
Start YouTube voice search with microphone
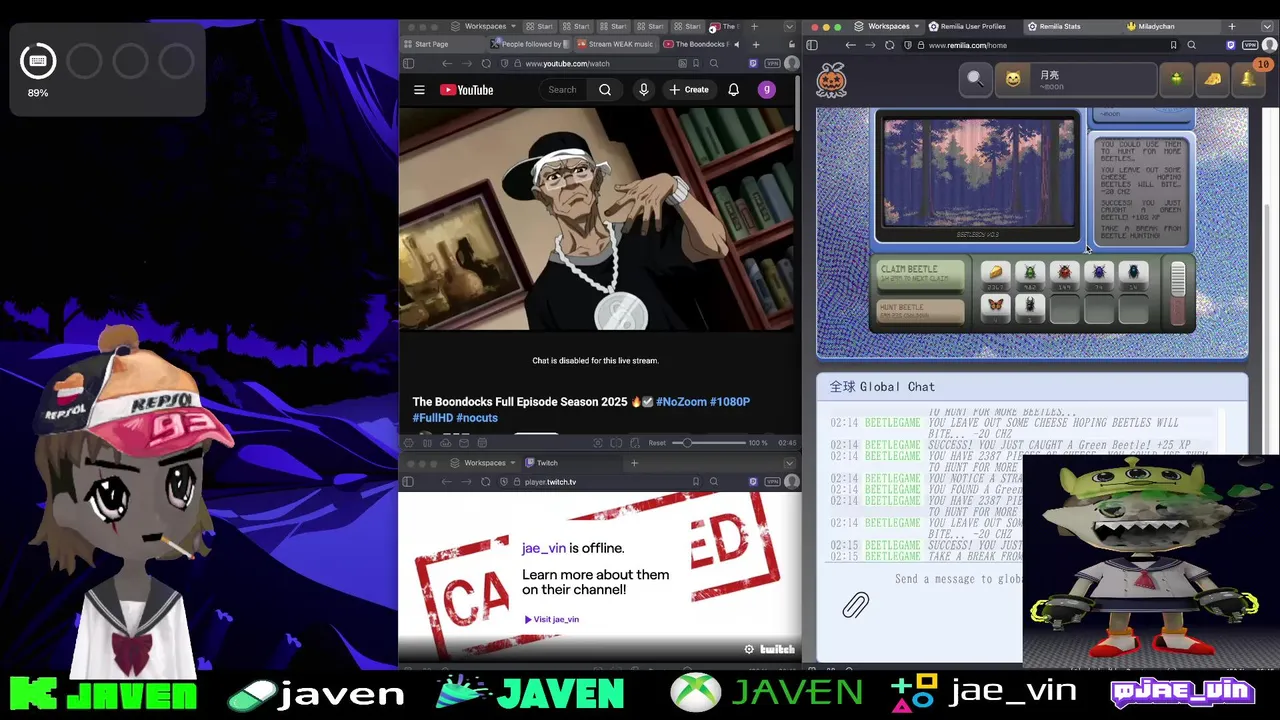click(644, 90)
